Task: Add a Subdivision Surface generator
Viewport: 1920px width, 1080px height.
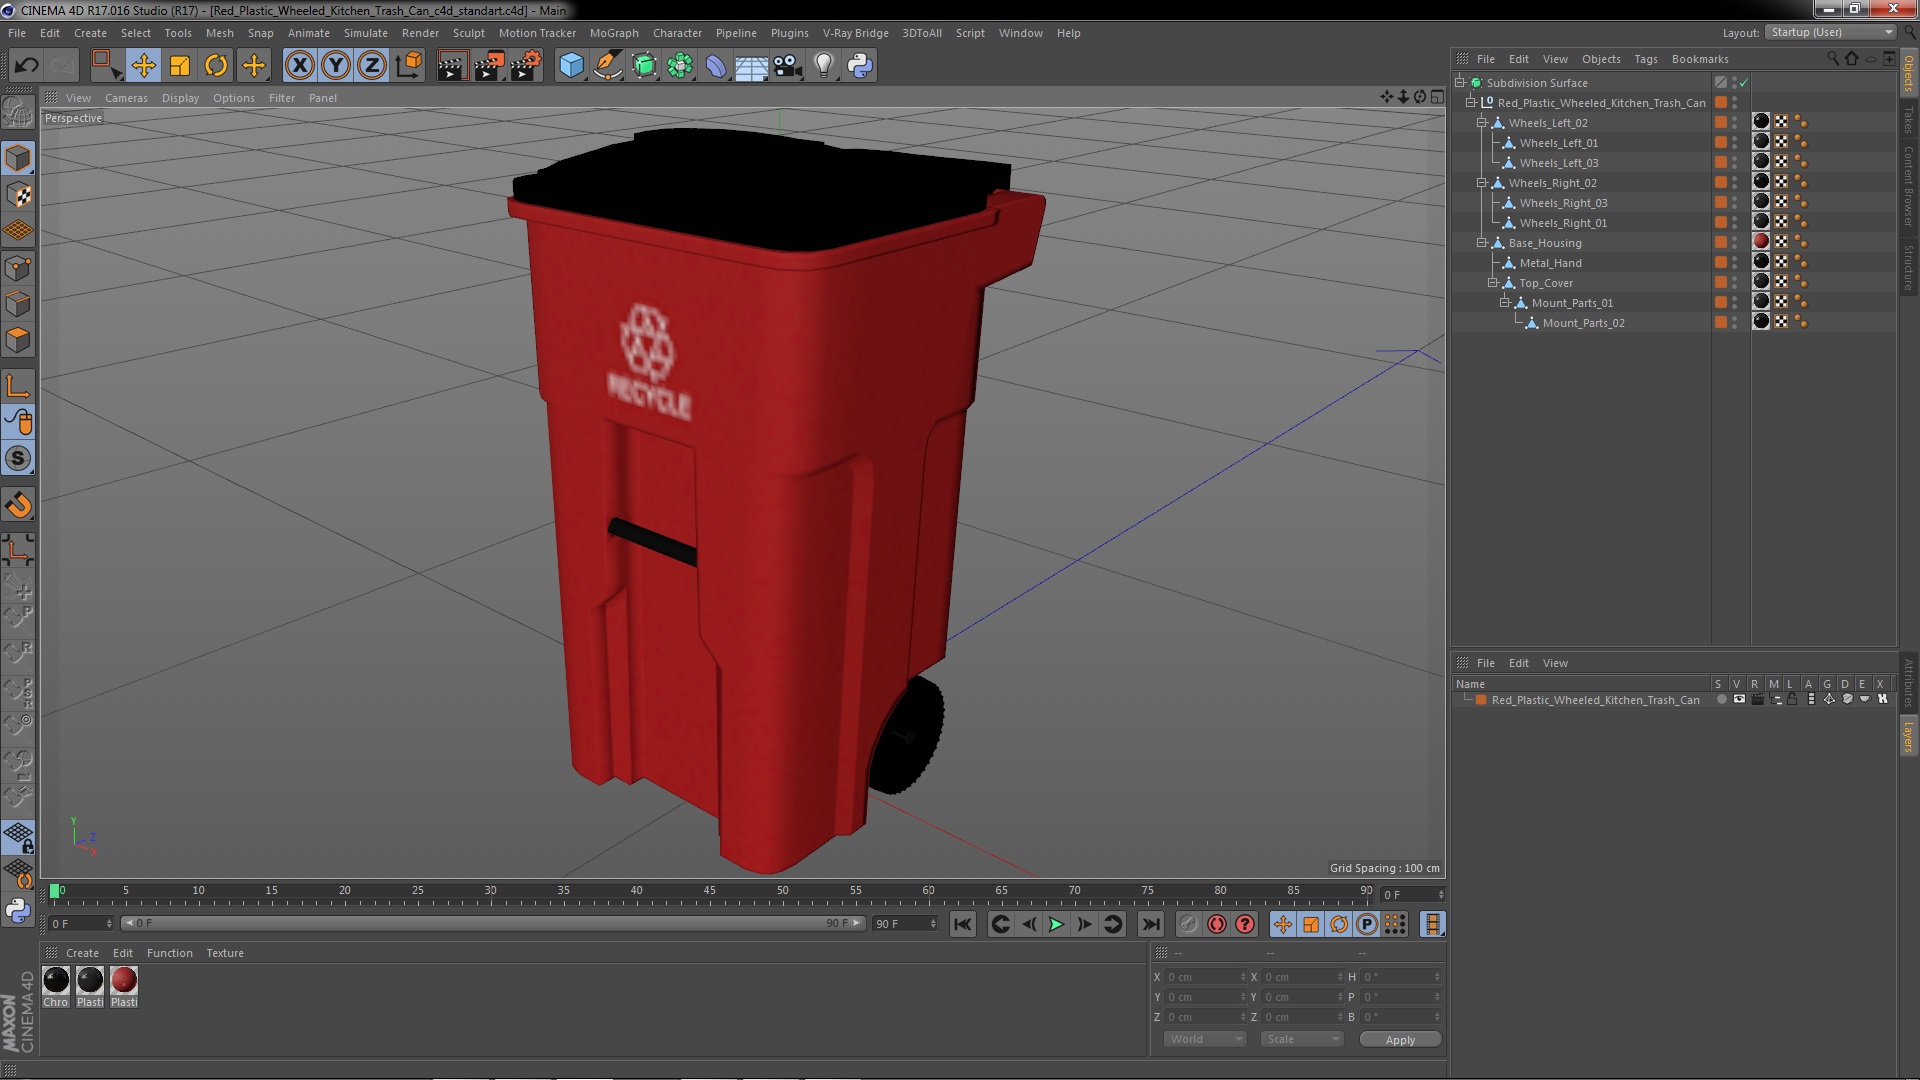Action: point(644,66)
